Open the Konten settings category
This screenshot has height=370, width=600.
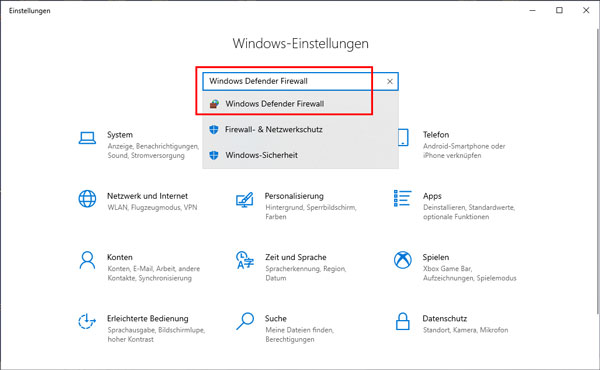coord(139,266)
